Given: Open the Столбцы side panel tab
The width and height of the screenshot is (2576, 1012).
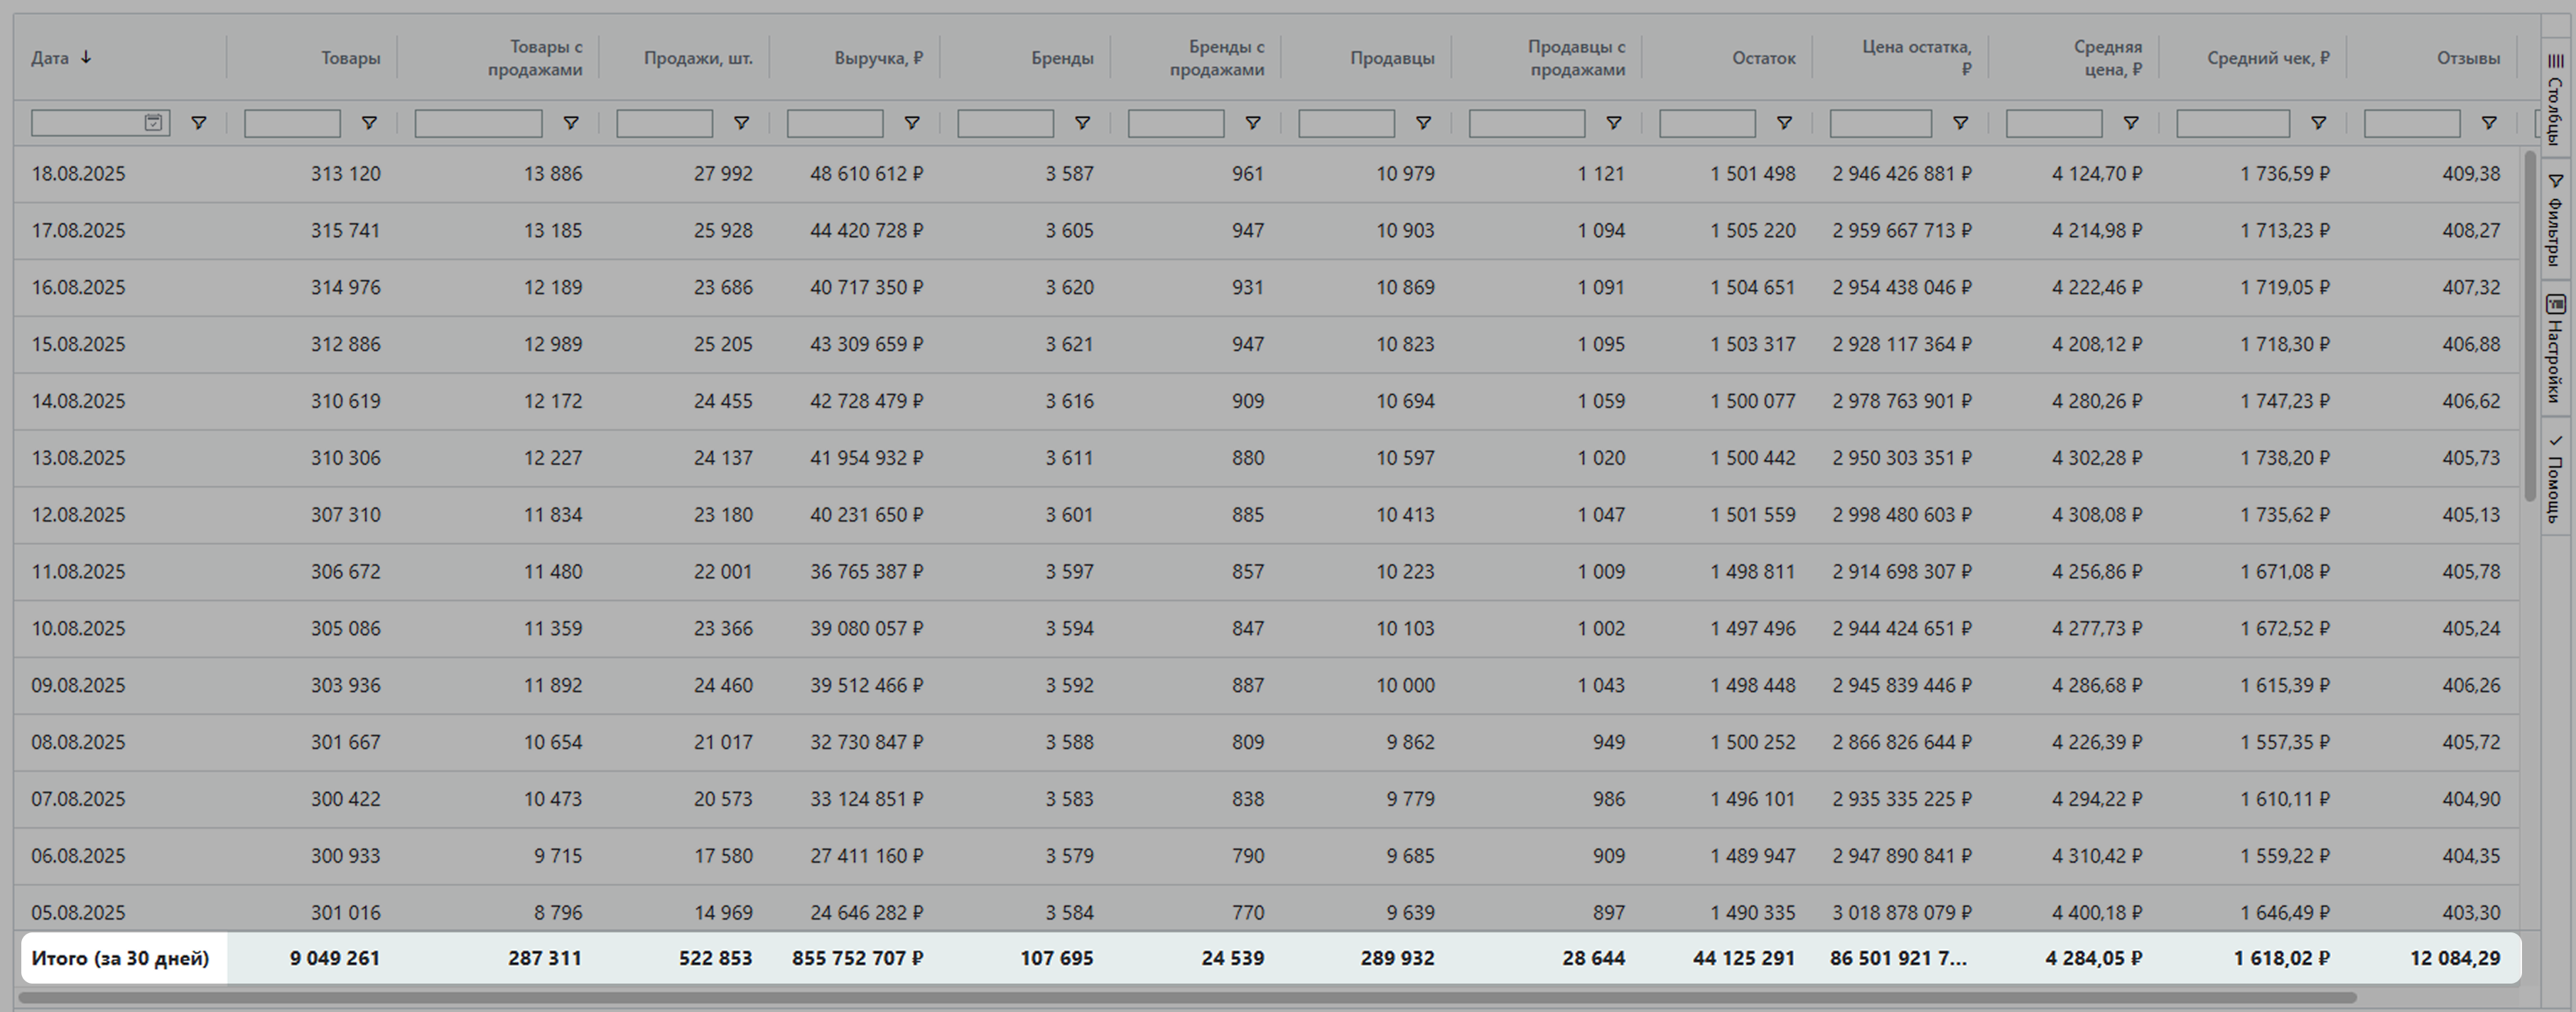Looking at the screenshot, I should 2555,100.
